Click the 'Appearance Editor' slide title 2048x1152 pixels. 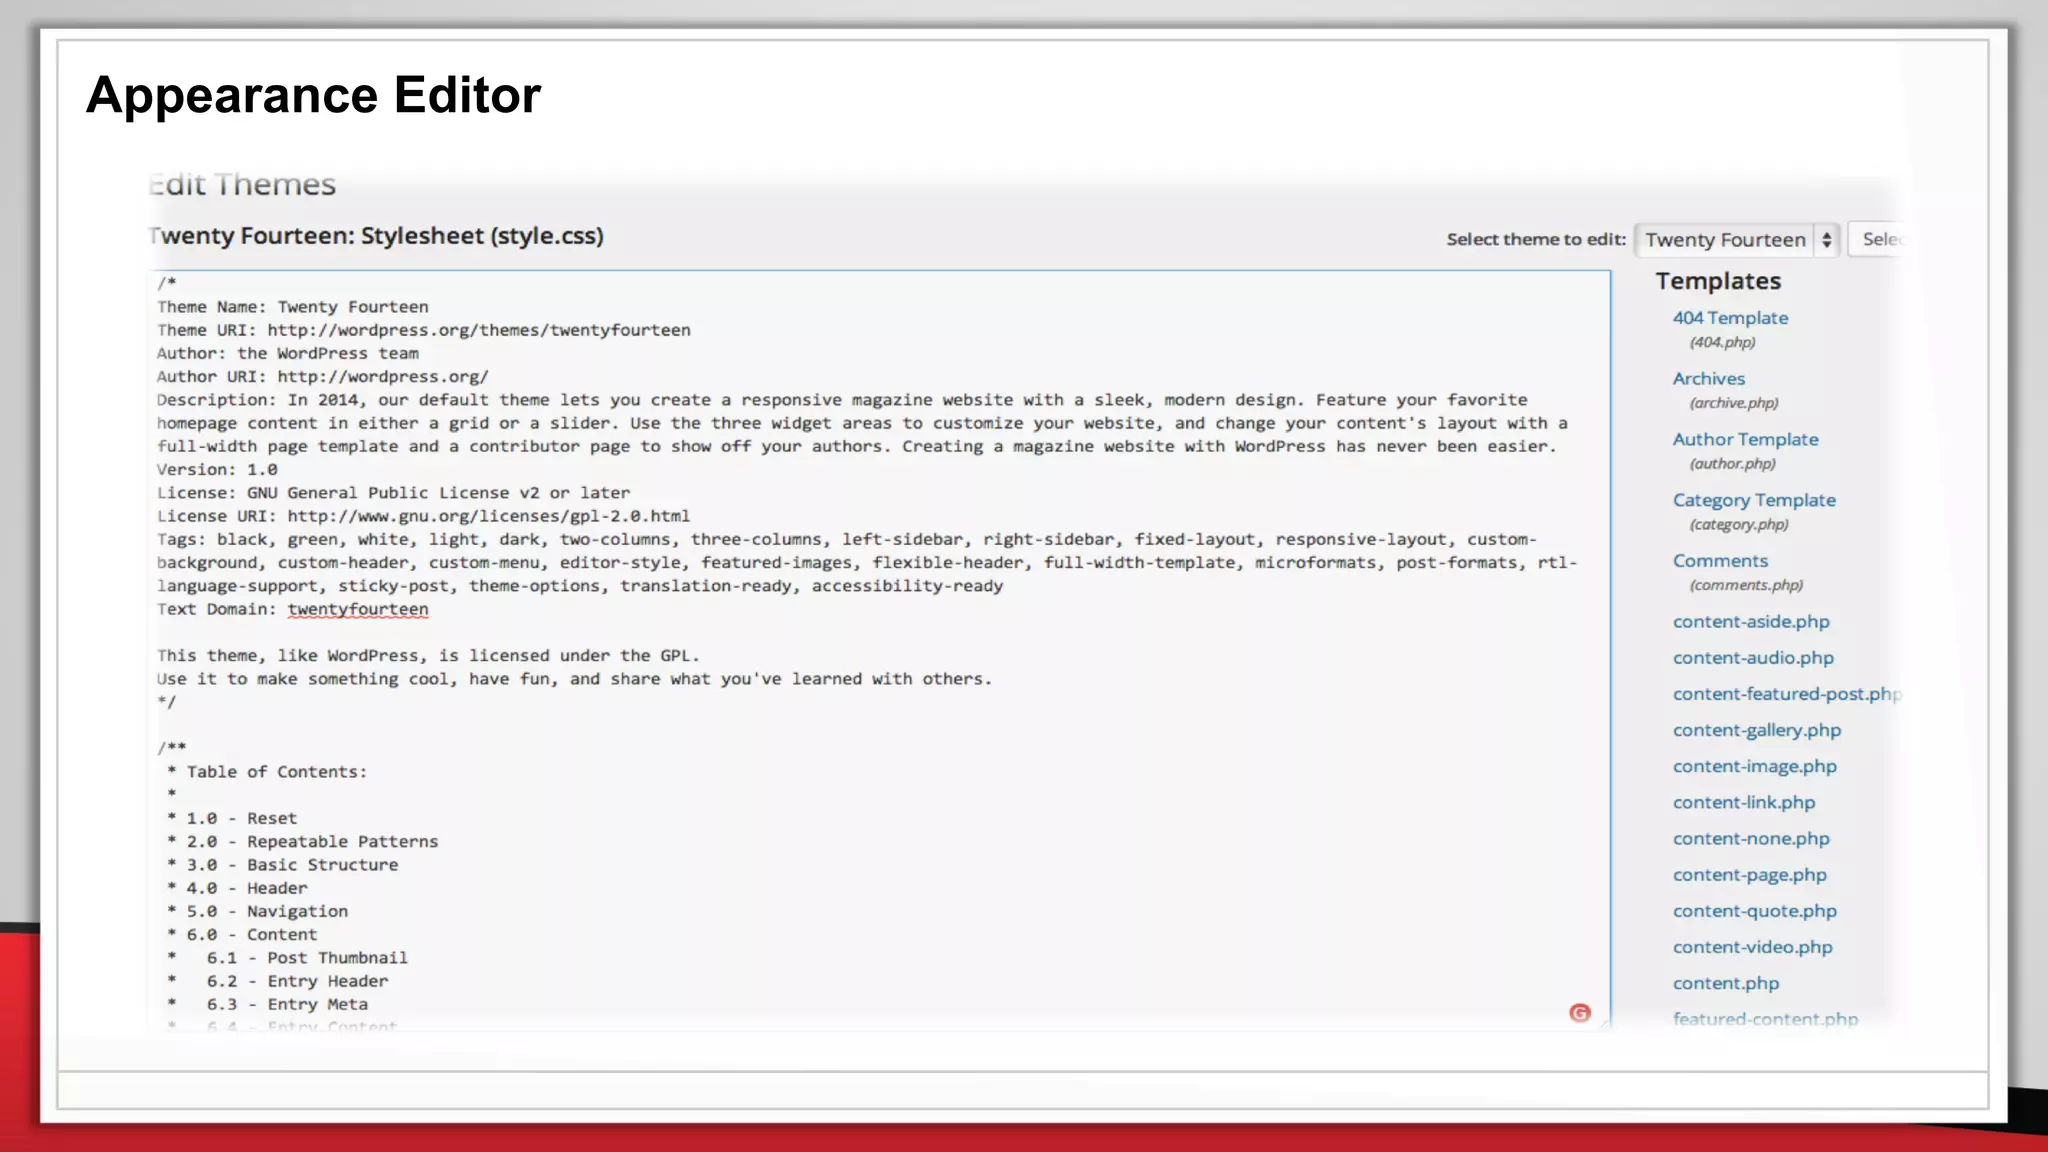click(x=313, y=96)
